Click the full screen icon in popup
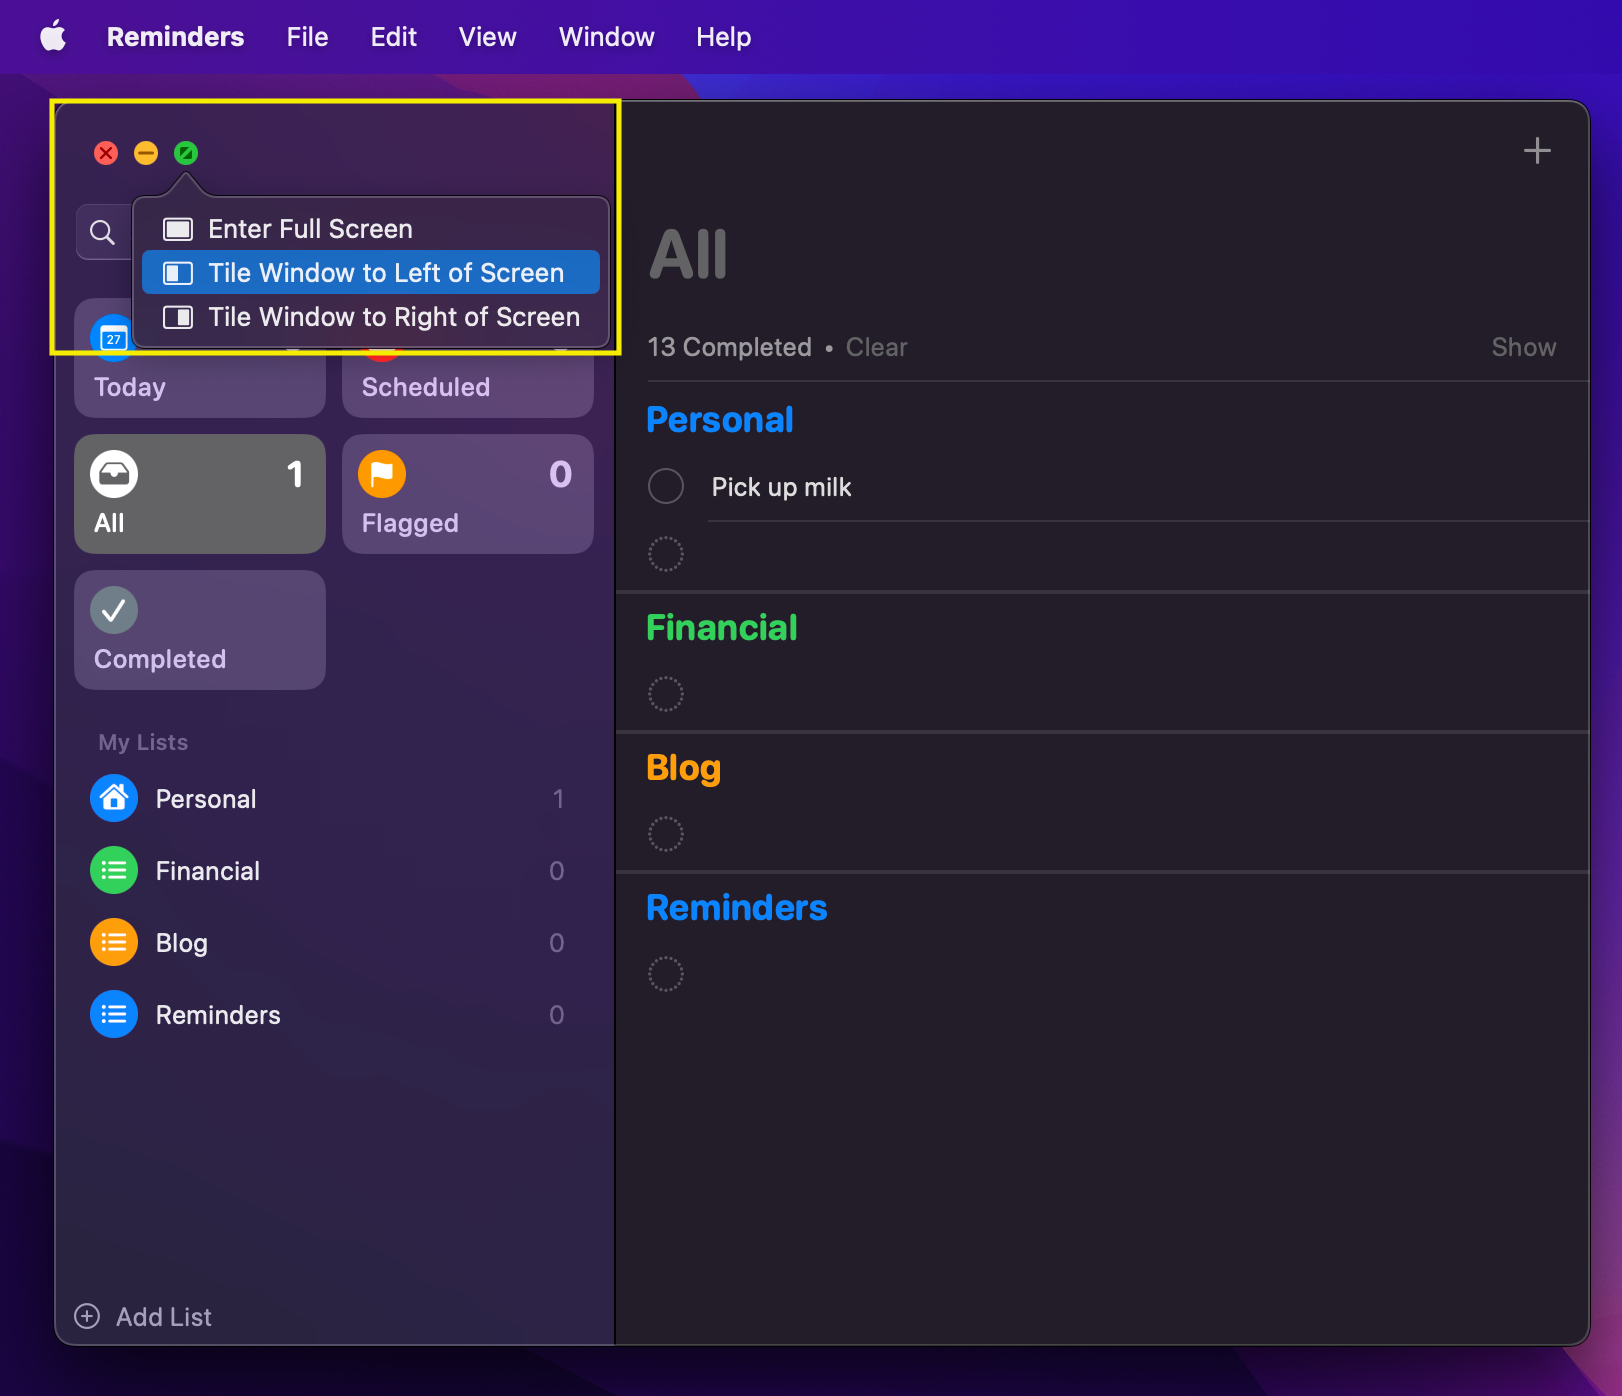This screenshot has width=1622, height=1396. 178,229
